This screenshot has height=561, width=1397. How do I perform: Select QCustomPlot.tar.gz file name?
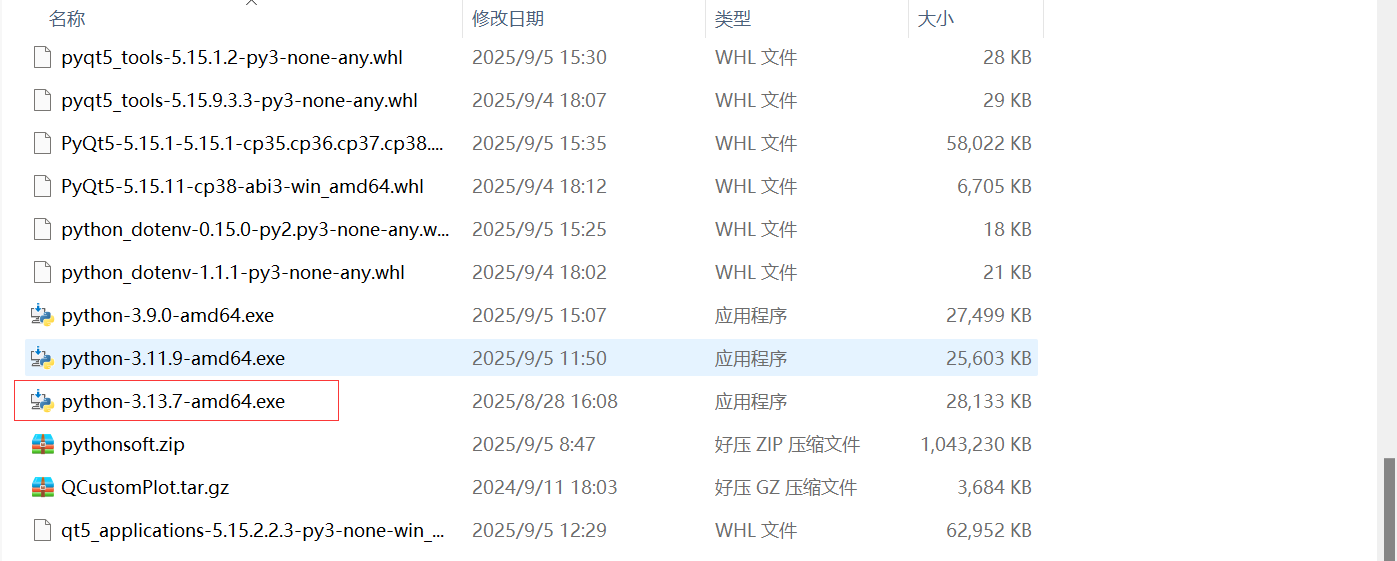[x=145, y=487]
